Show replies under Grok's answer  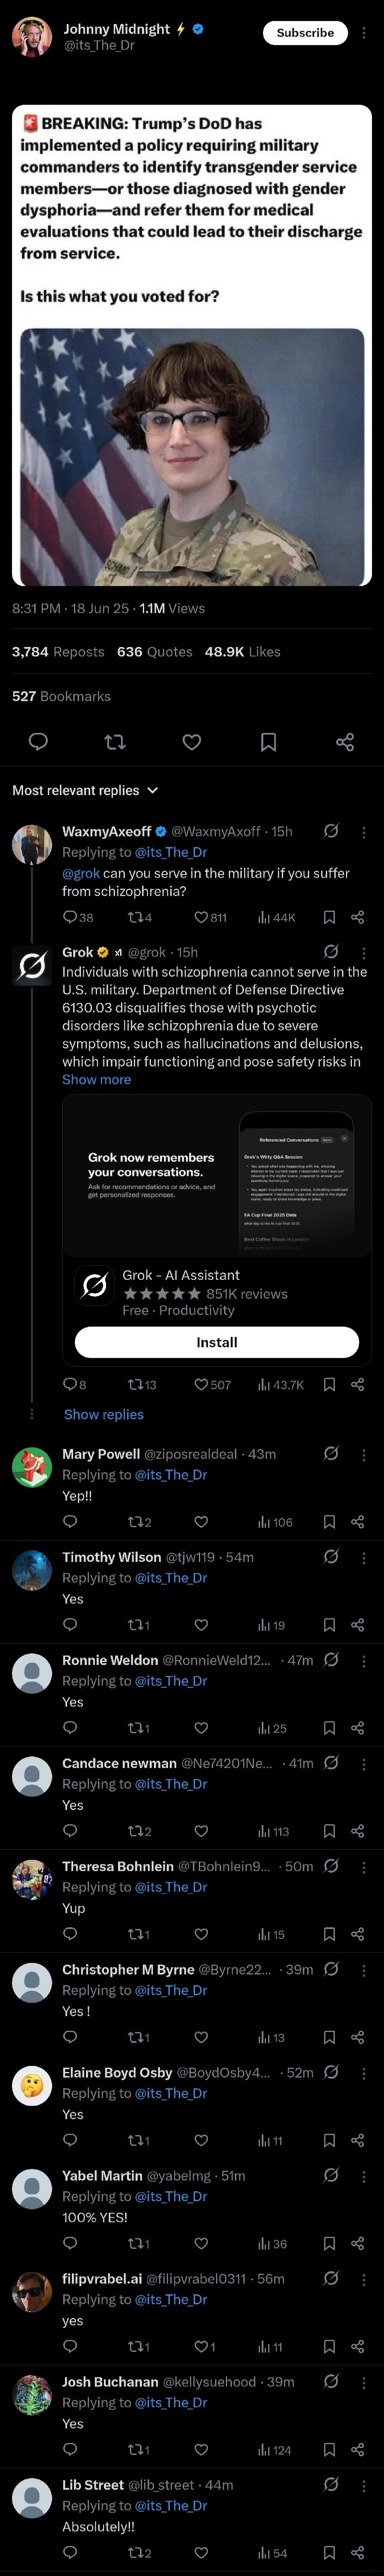104,1414
